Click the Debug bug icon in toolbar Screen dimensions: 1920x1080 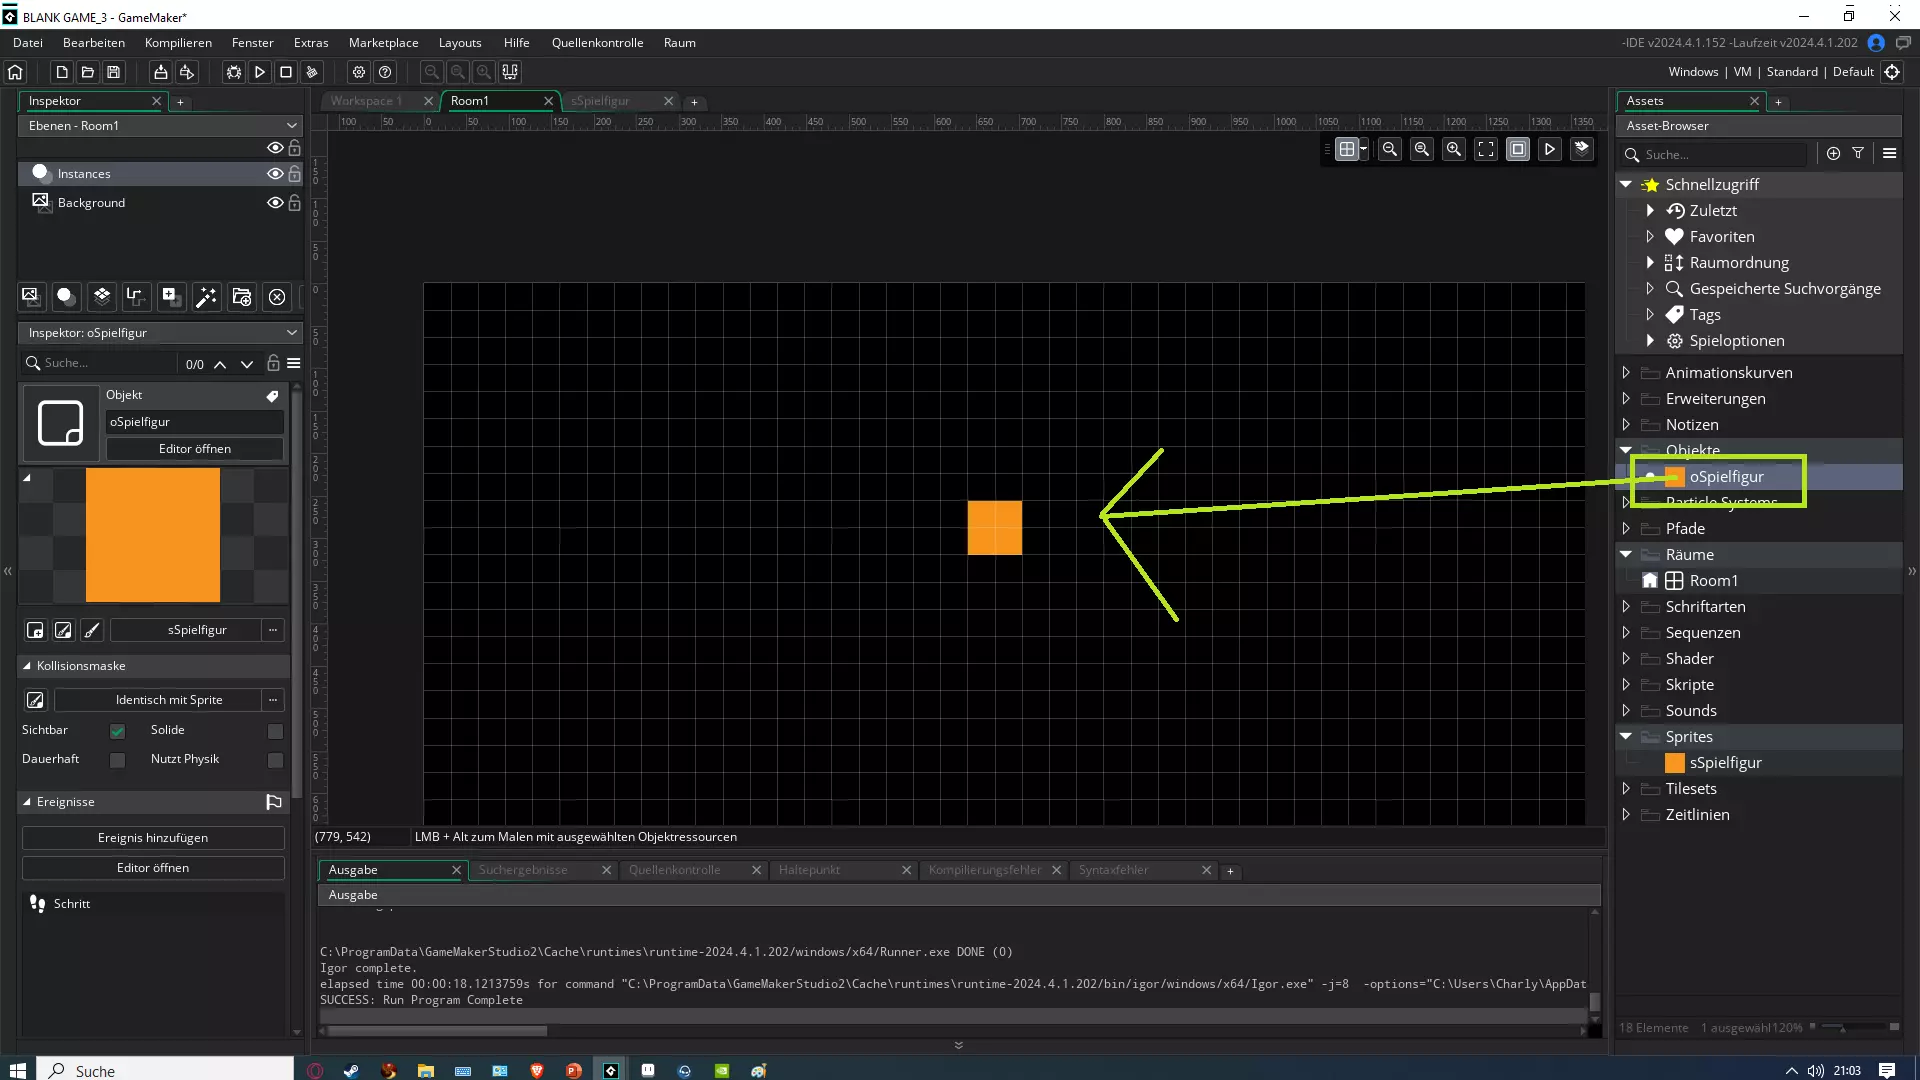pos(233,72)
